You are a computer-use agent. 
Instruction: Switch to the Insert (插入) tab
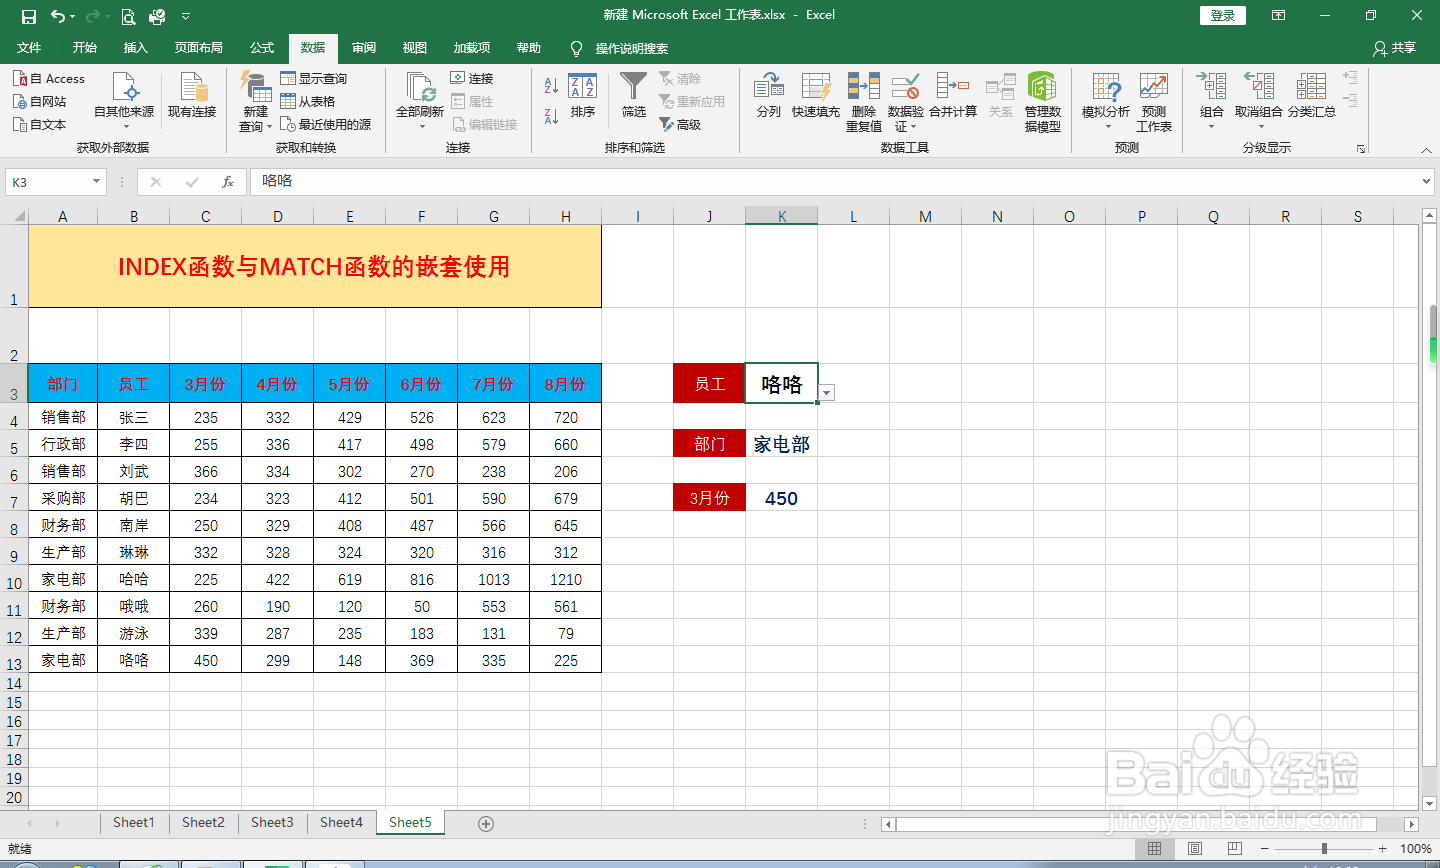point(135,48)
